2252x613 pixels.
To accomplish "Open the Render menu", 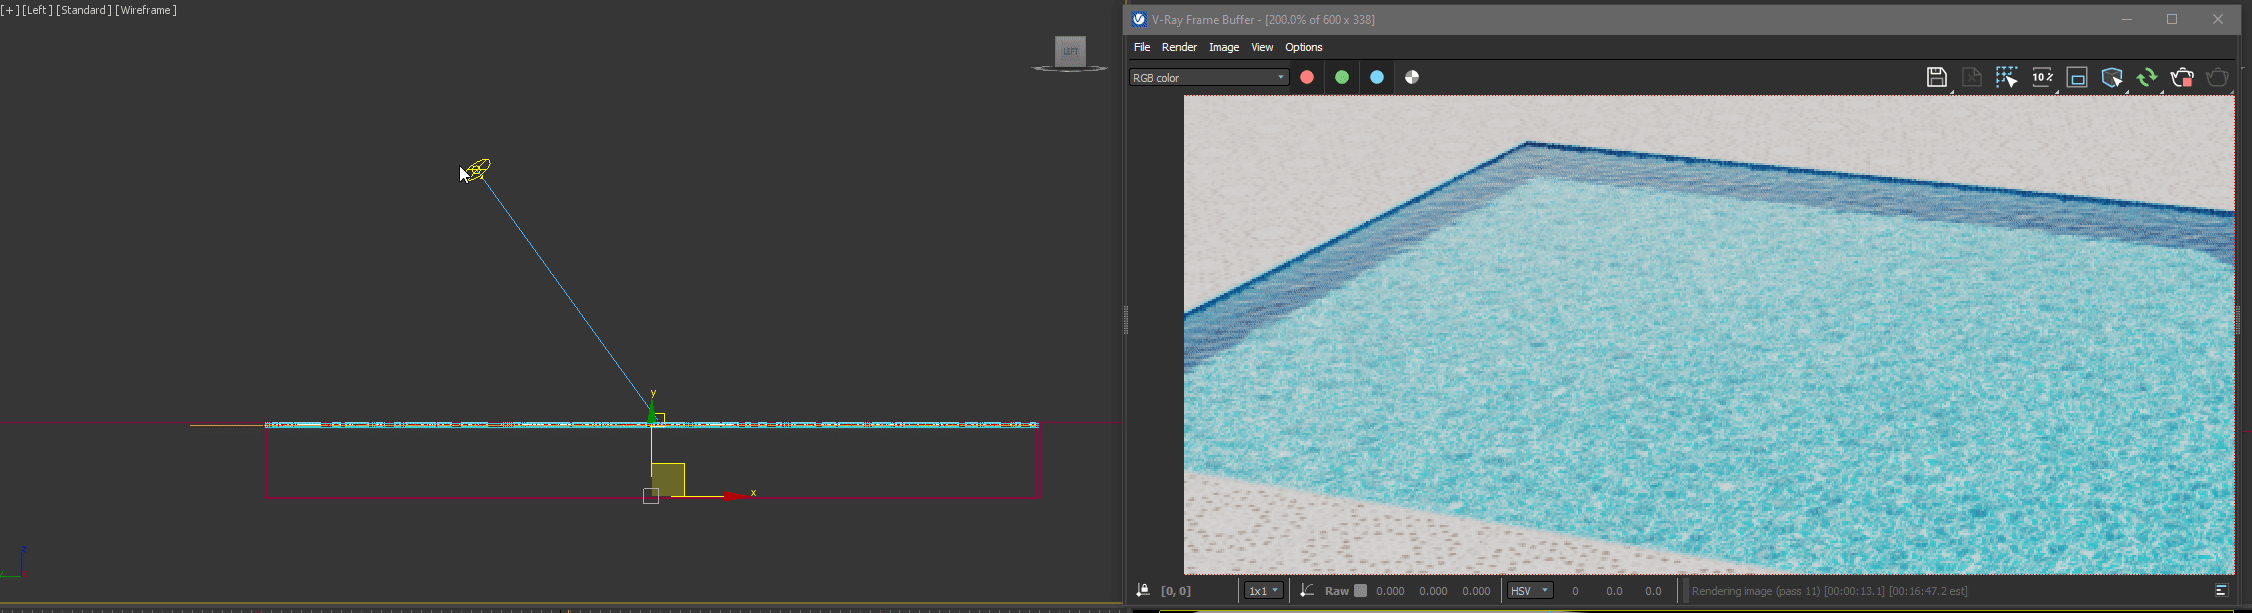I will click(x=1179, y=47).
